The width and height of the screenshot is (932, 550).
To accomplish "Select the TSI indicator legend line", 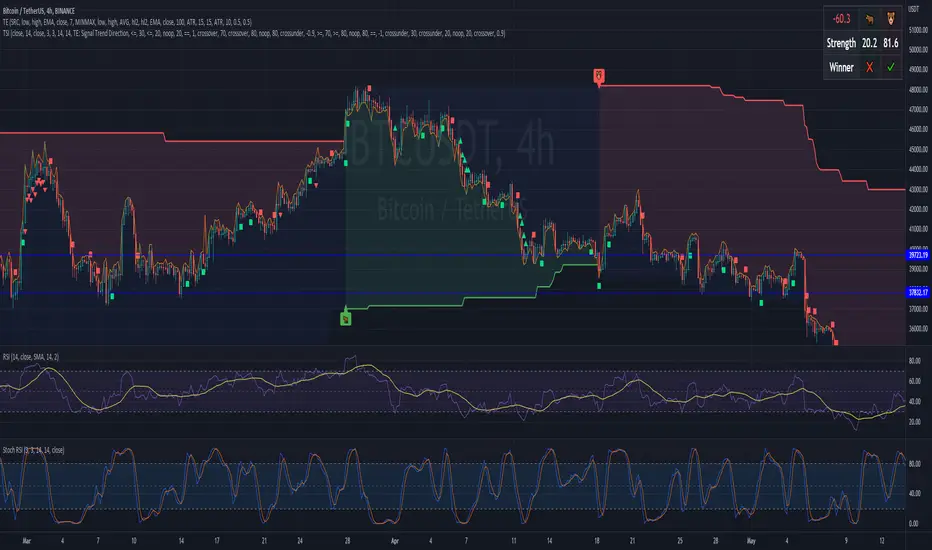I will point(254,33).
